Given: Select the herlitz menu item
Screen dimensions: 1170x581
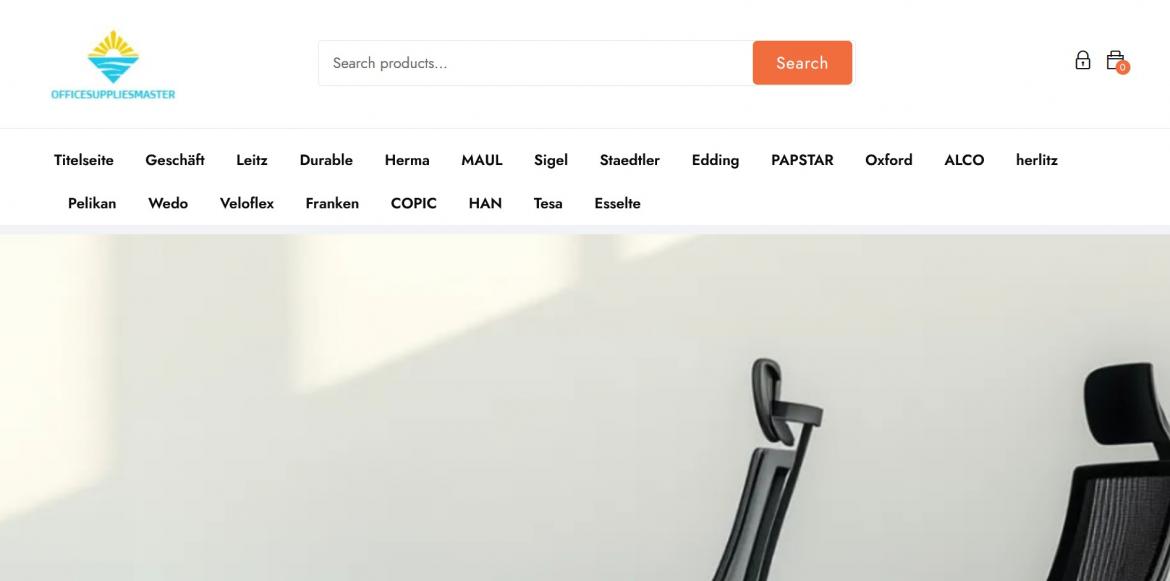Looking at the screenshot, I should click(1036, 160).
